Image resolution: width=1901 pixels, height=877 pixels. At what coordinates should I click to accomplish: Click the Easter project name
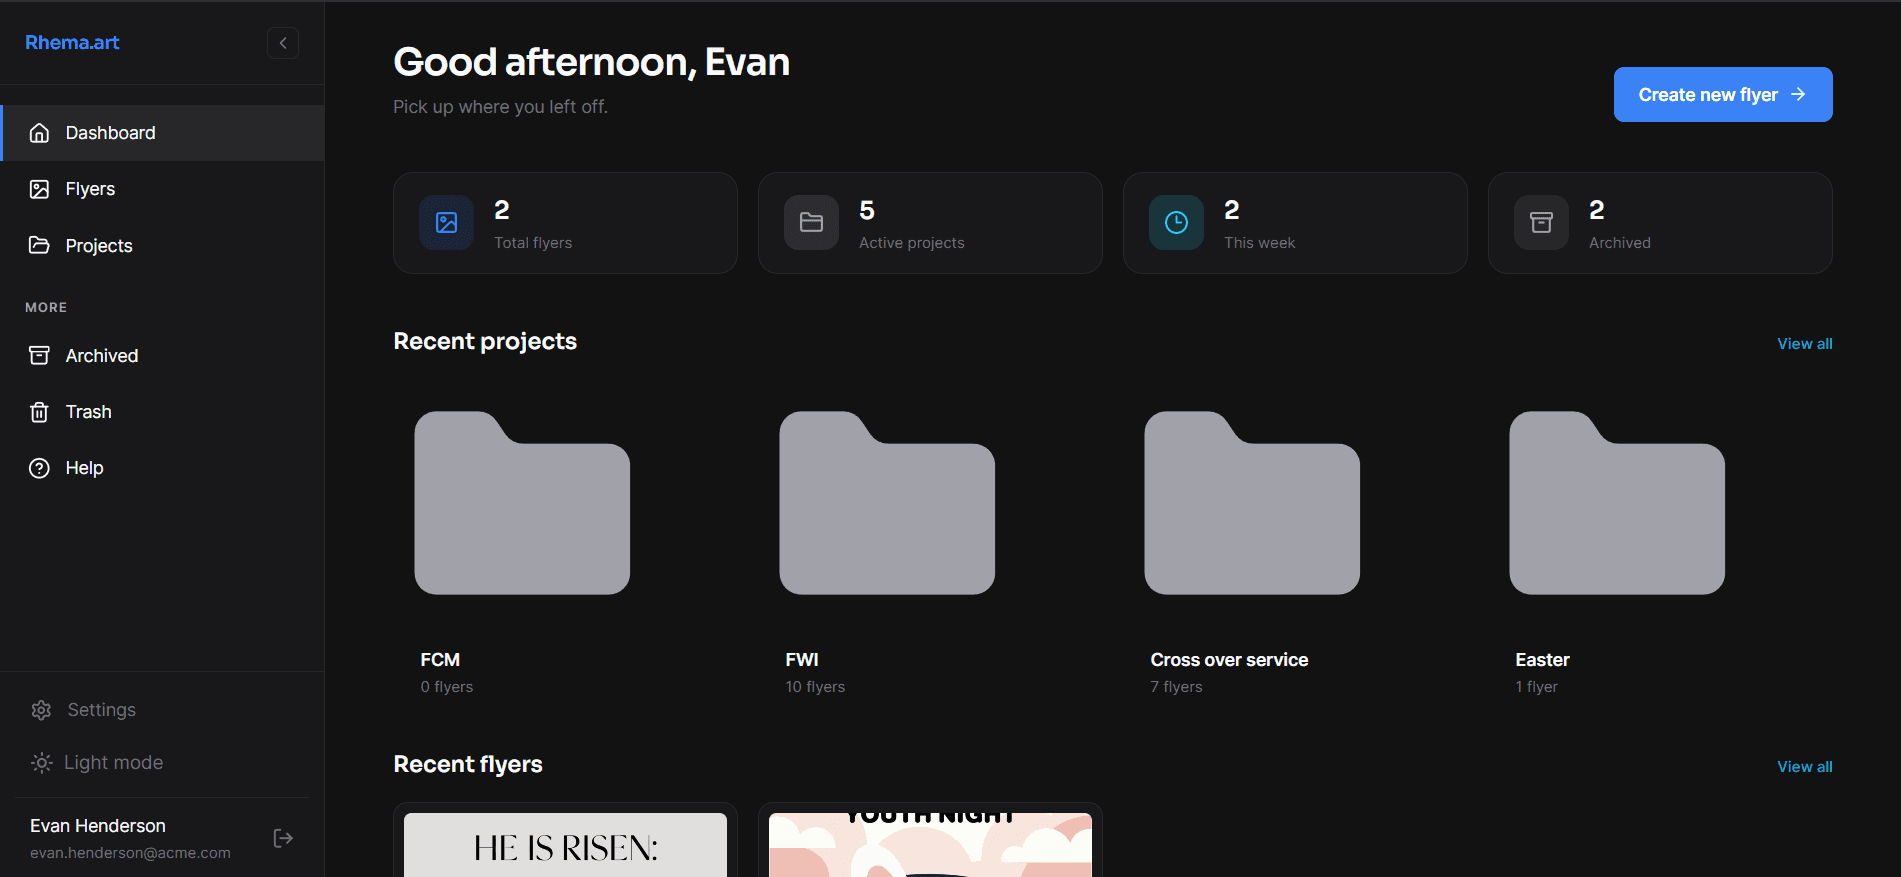coord(1542,660)
